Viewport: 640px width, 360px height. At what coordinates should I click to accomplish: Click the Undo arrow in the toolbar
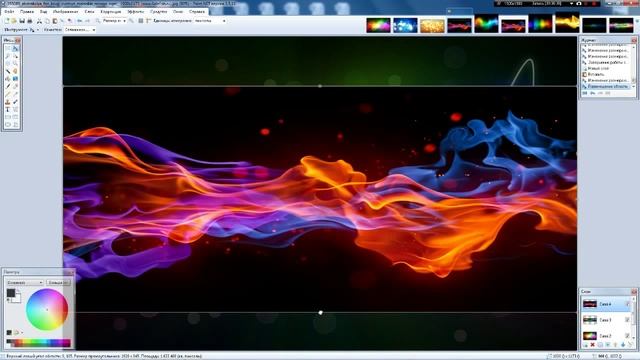pos(79,21)
